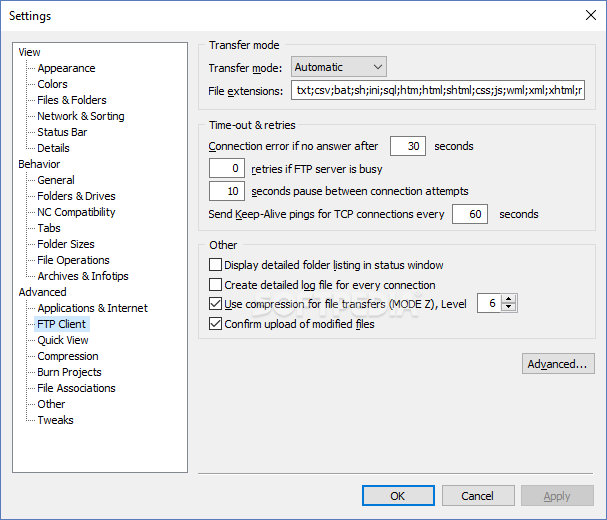Image resolution: width=607 pixels, height=520 pixels.
Task: Select Status Bar settings
Action: pos(62,132)
